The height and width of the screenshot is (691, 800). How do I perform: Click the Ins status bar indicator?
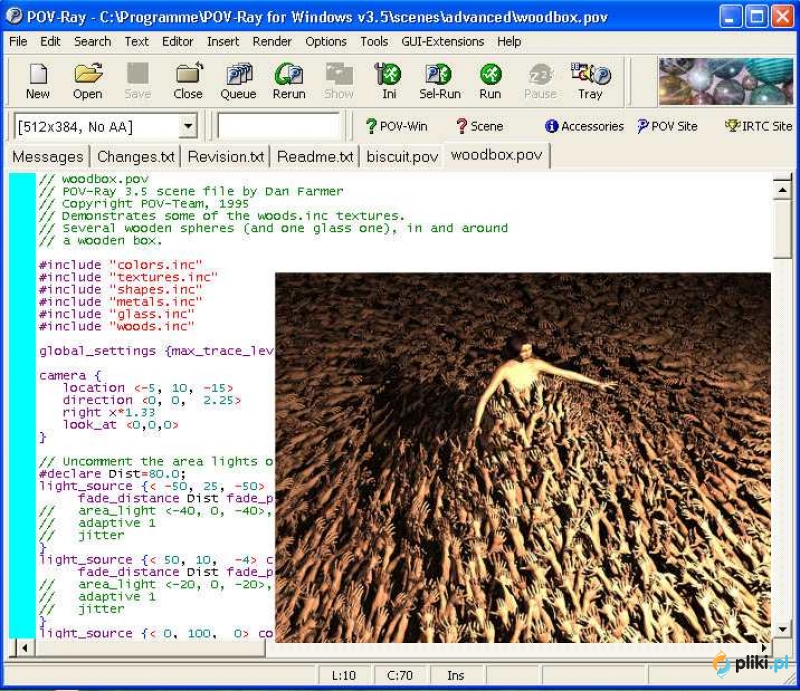tap(456, 675)
